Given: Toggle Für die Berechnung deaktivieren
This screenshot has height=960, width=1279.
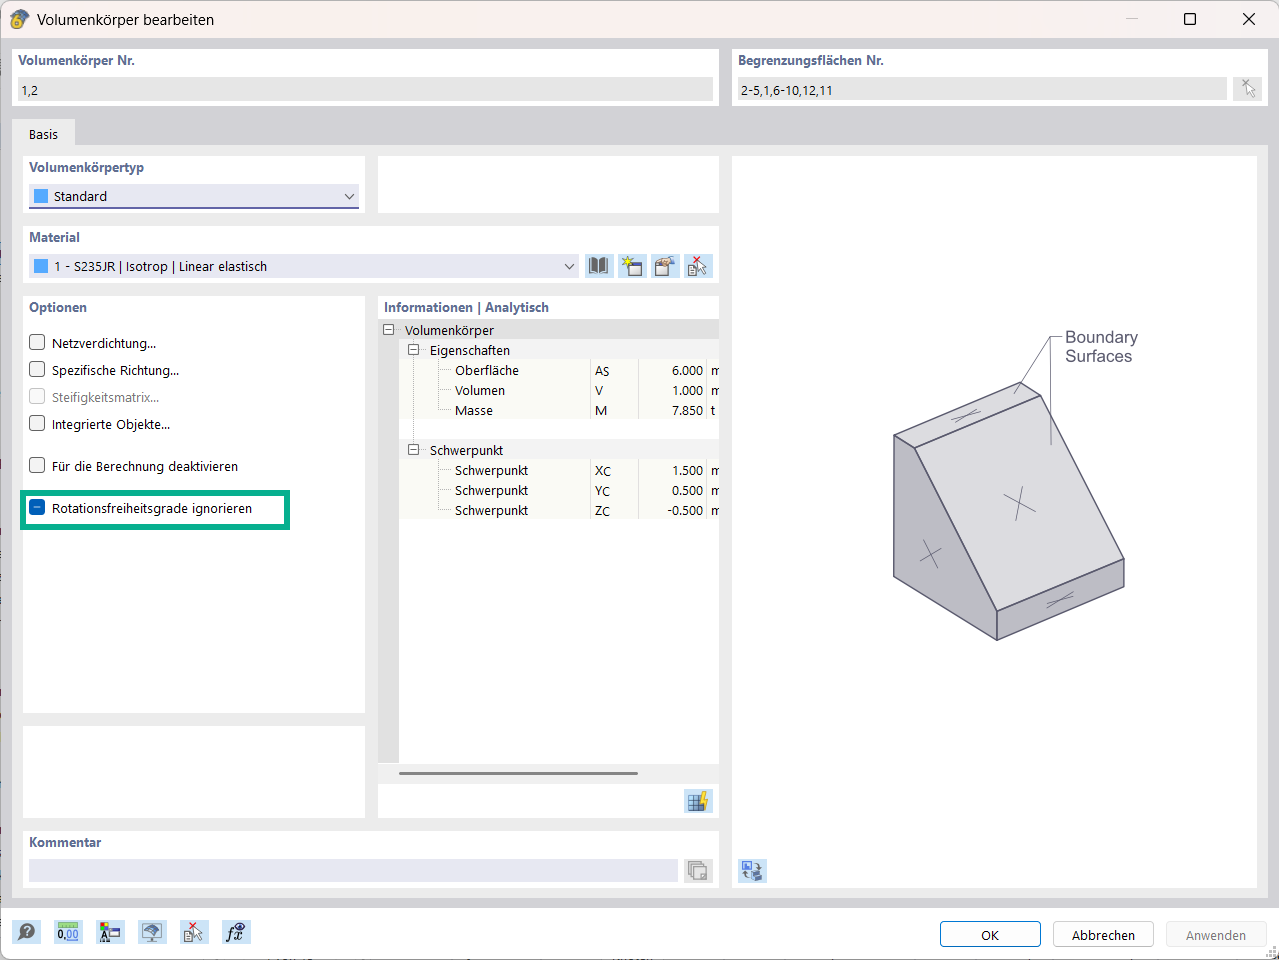Looking at the screenshot, I should pyautogui.click(x=37, y=465).
